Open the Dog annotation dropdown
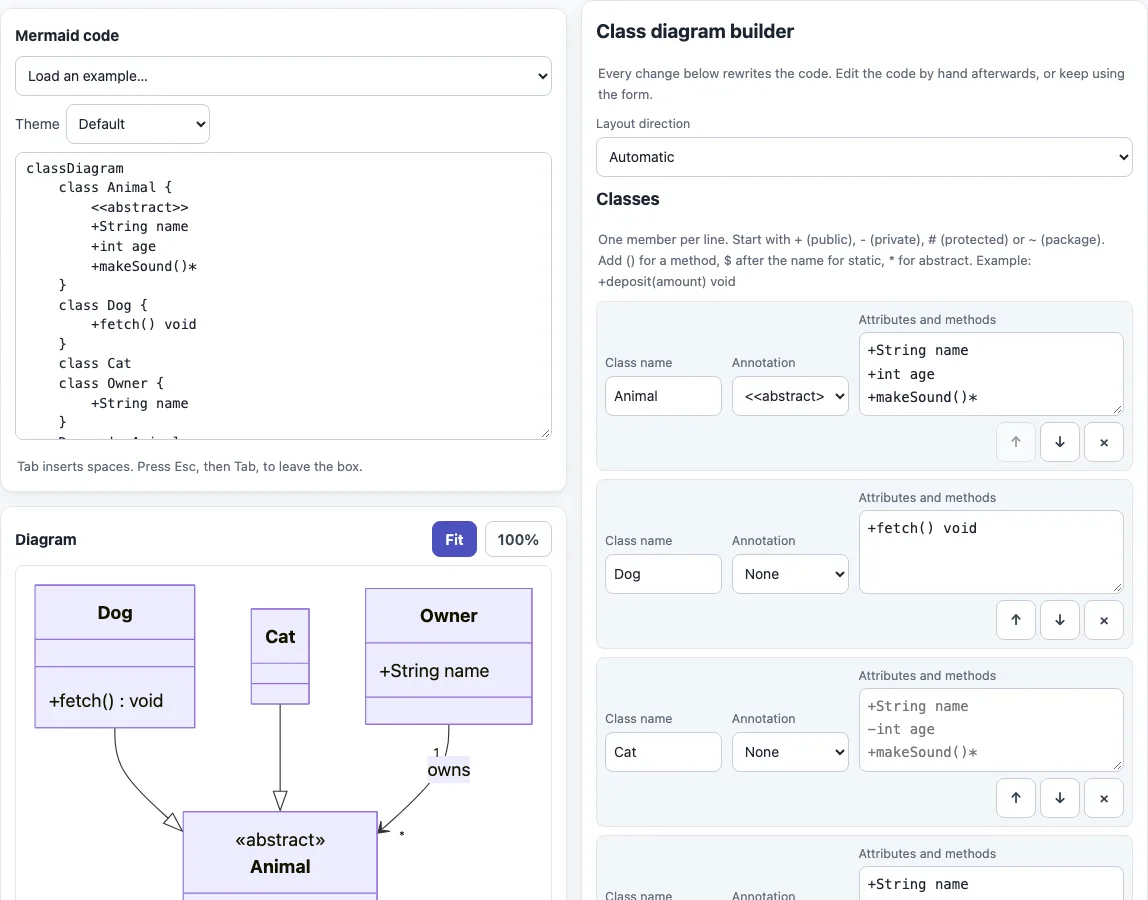Viewport: 1148px width, 900px height. point(790,574)
